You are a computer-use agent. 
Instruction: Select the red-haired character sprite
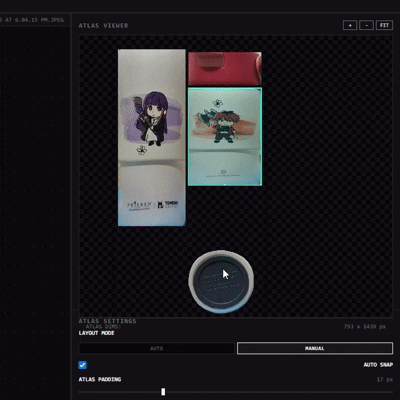(225, 137)
